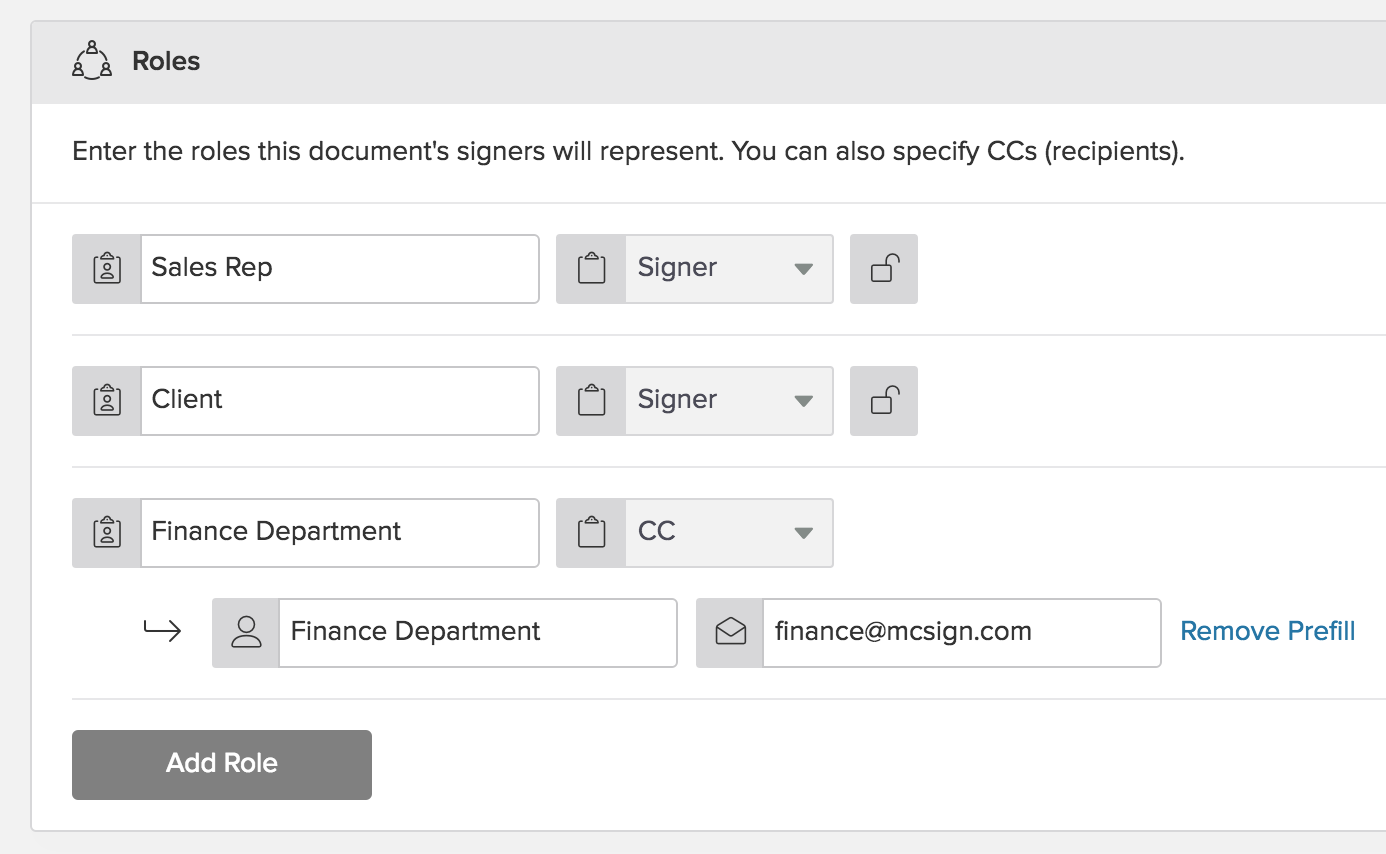The height and width of the screenshot is (854, 1386).
Task: Click the Remove Prefill link
Action: [1268, 631]
